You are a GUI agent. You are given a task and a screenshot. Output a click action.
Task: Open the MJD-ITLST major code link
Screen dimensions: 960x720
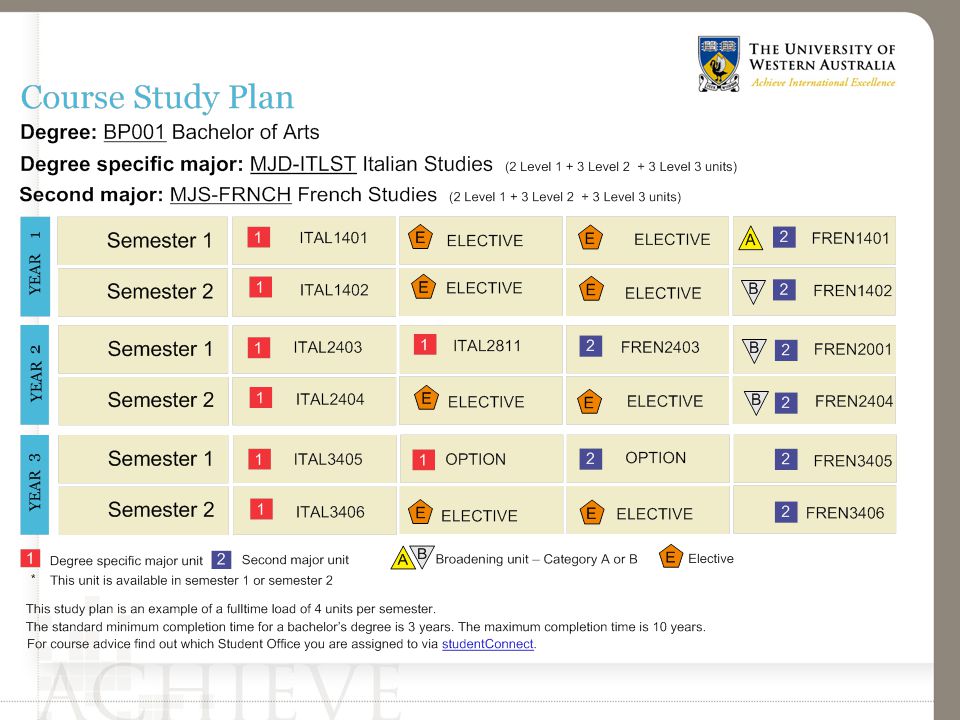point(303,164)
